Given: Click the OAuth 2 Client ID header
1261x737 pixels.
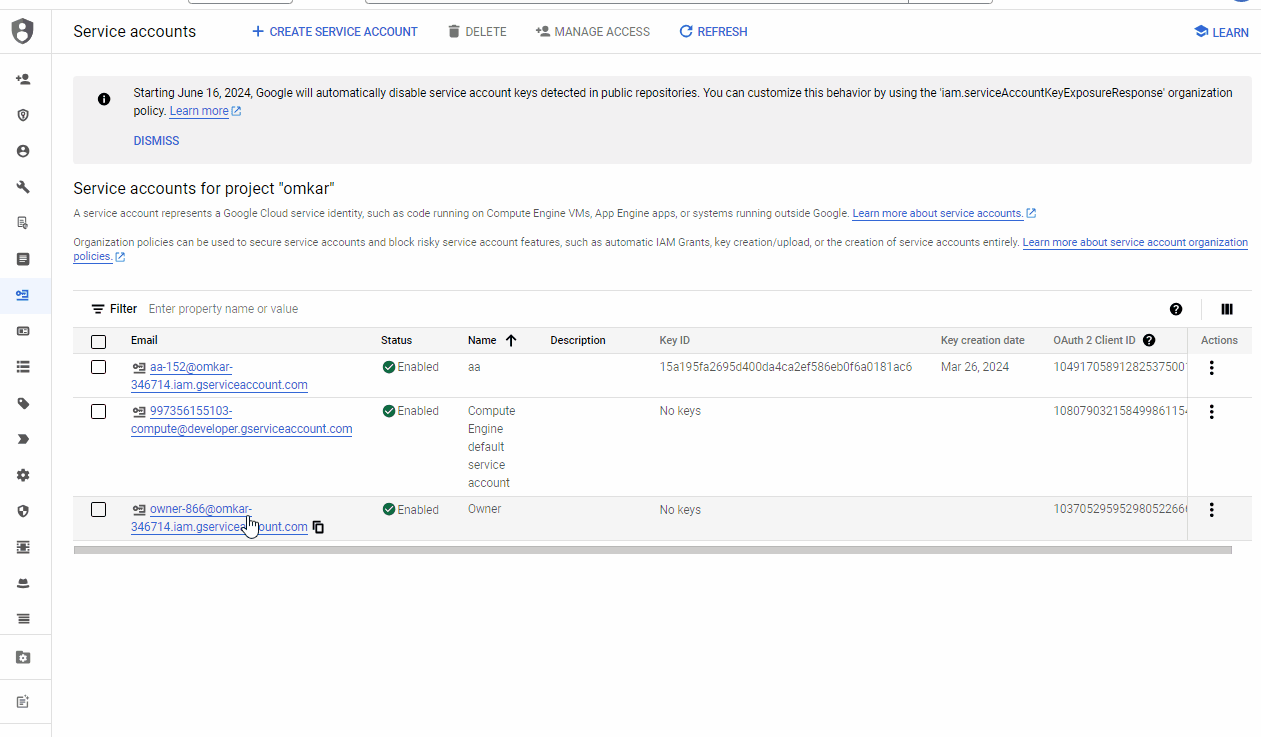Looking at the screenshot, I should [x=1095, y=340].
